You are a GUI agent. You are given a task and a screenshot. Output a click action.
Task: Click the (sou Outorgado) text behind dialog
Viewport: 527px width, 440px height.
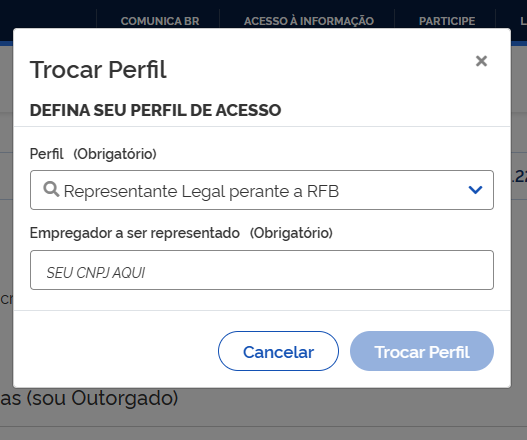[x=102, y=399]
